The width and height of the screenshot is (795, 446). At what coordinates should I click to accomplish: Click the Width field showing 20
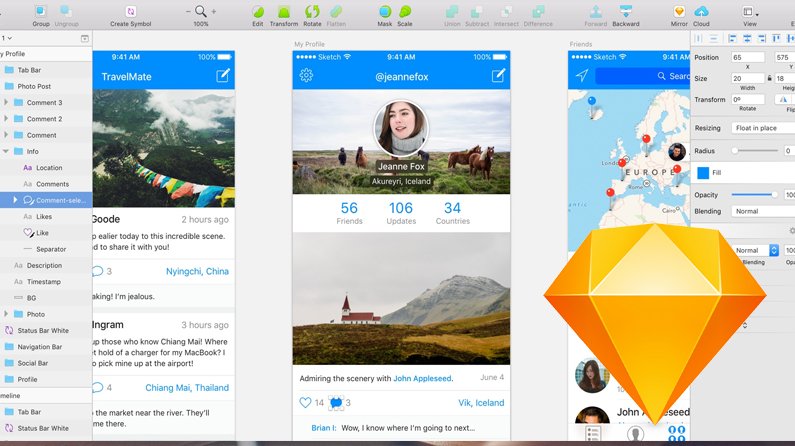(x=747, y=78)
